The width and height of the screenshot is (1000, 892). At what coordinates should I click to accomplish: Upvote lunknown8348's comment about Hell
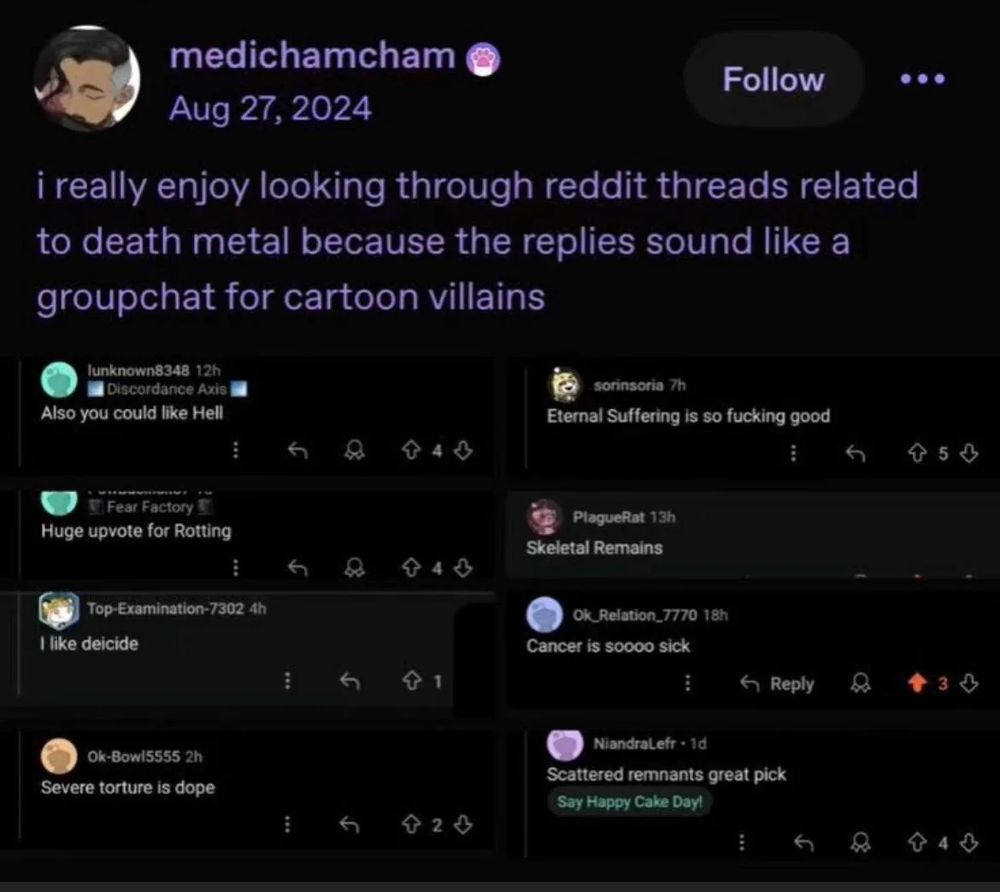409,451
